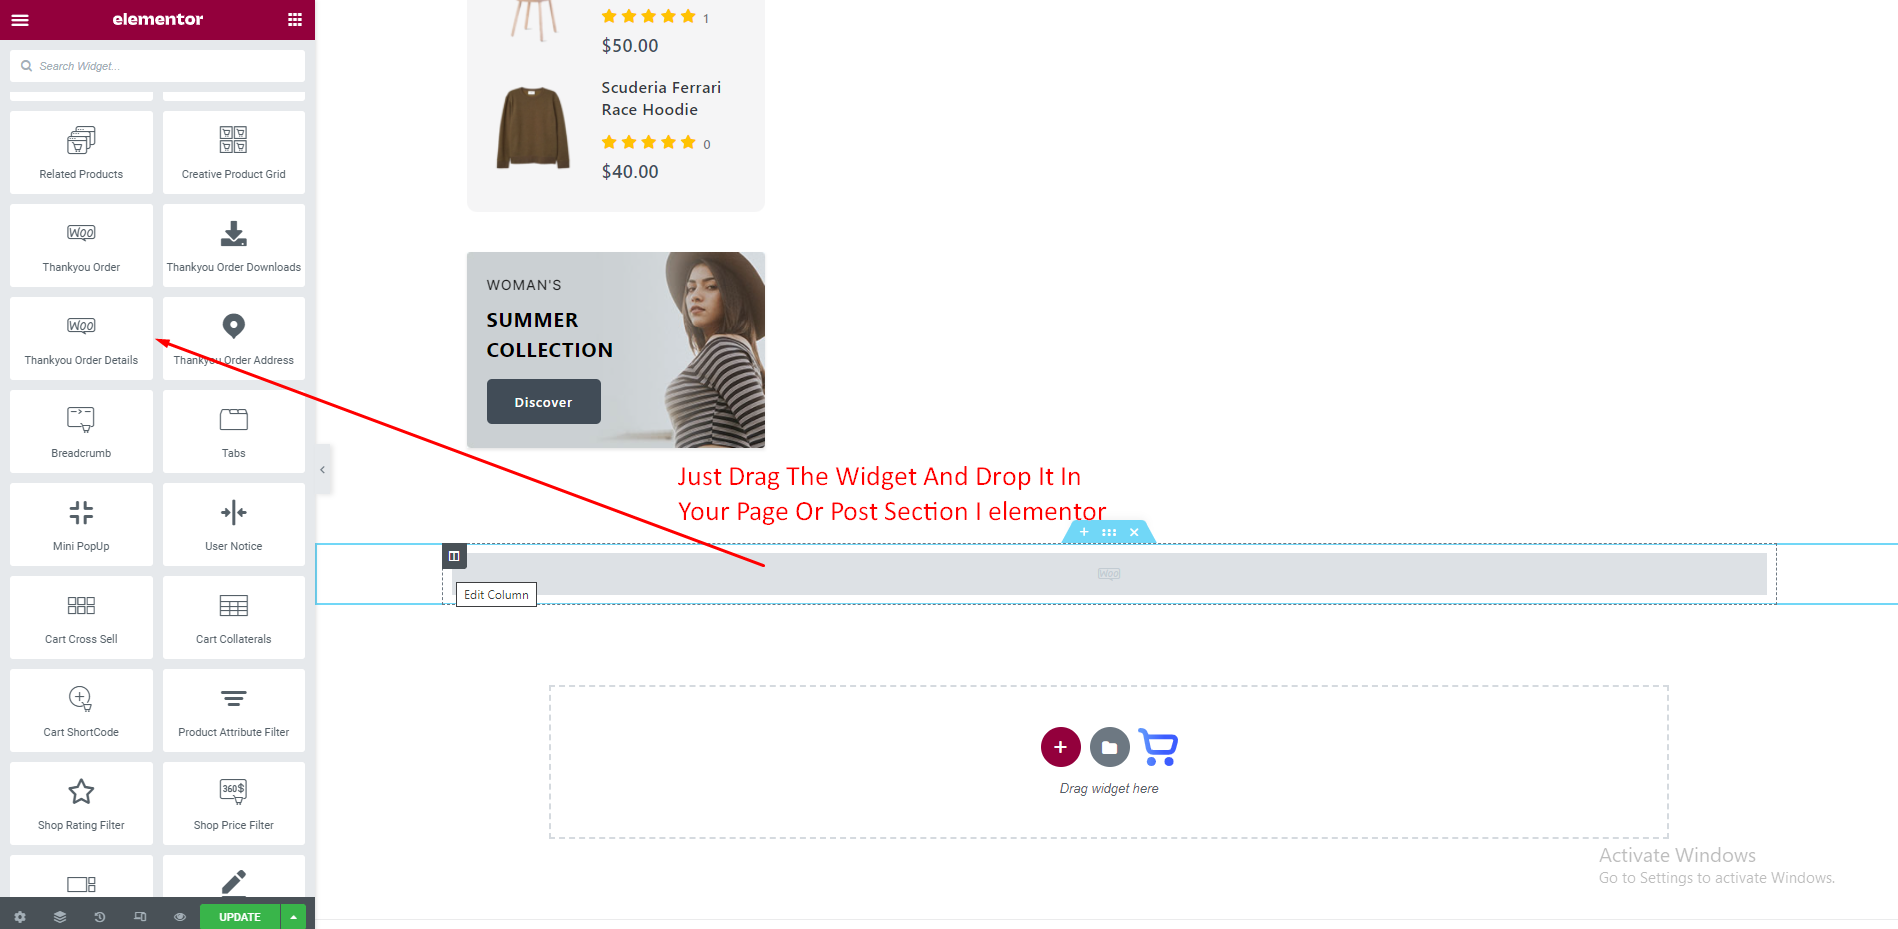1898x929 pixels.
Task: Select the Creative Product Grid widget
Action: pyautogui.click(x=234, y=152)
